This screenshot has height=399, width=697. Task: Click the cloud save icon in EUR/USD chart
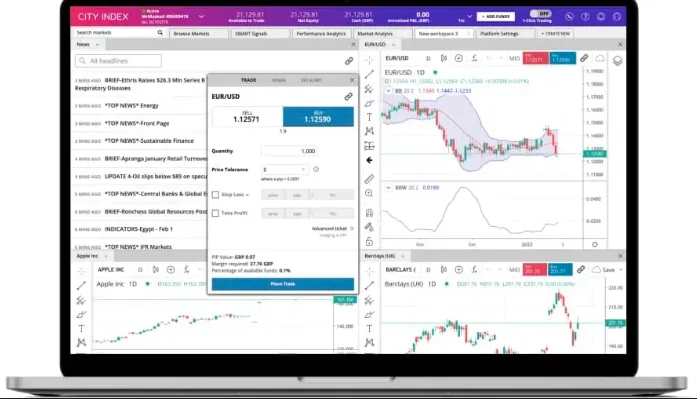600,58
